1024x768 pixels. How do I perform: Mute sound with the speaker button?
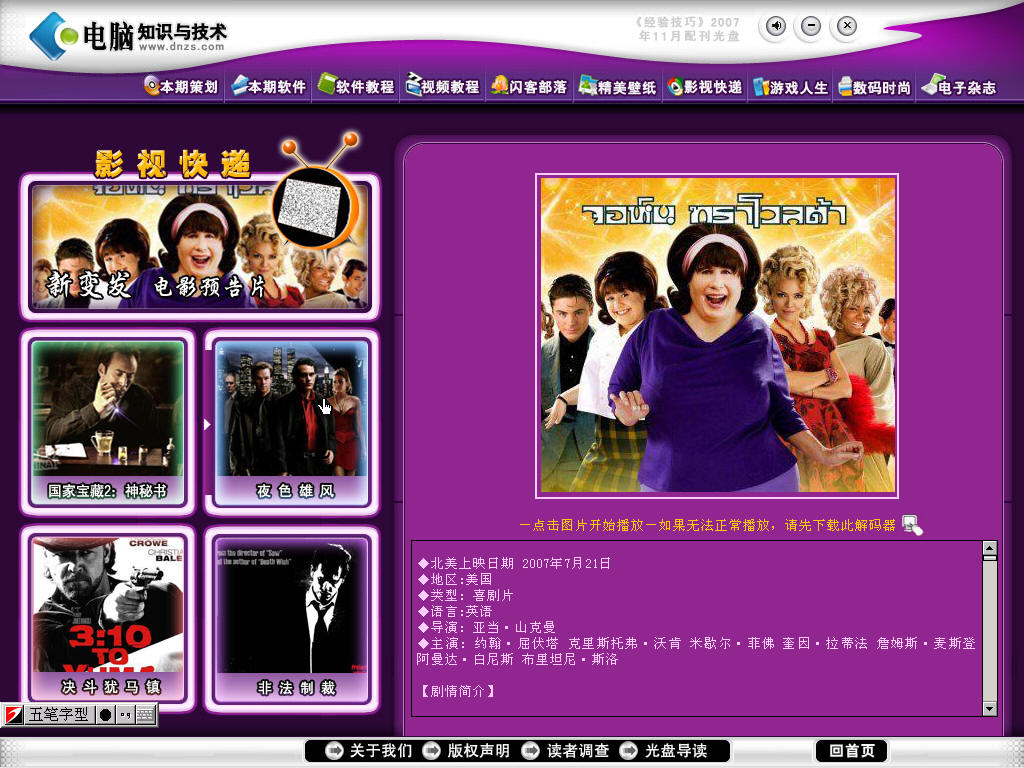coord(775,26)
